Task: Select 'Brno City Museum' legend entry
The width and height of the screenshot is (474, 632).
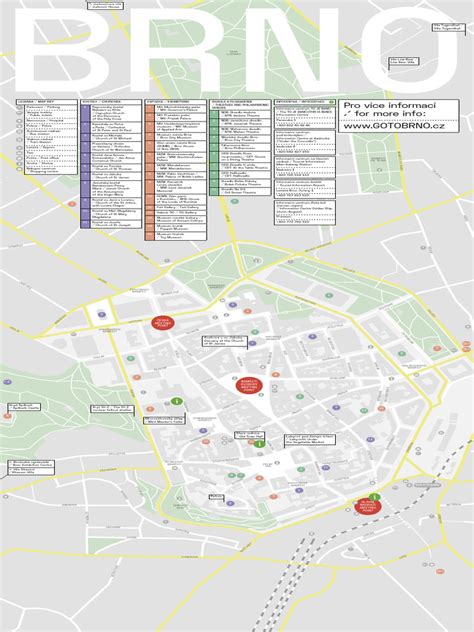Action: [x=176, y=137]
